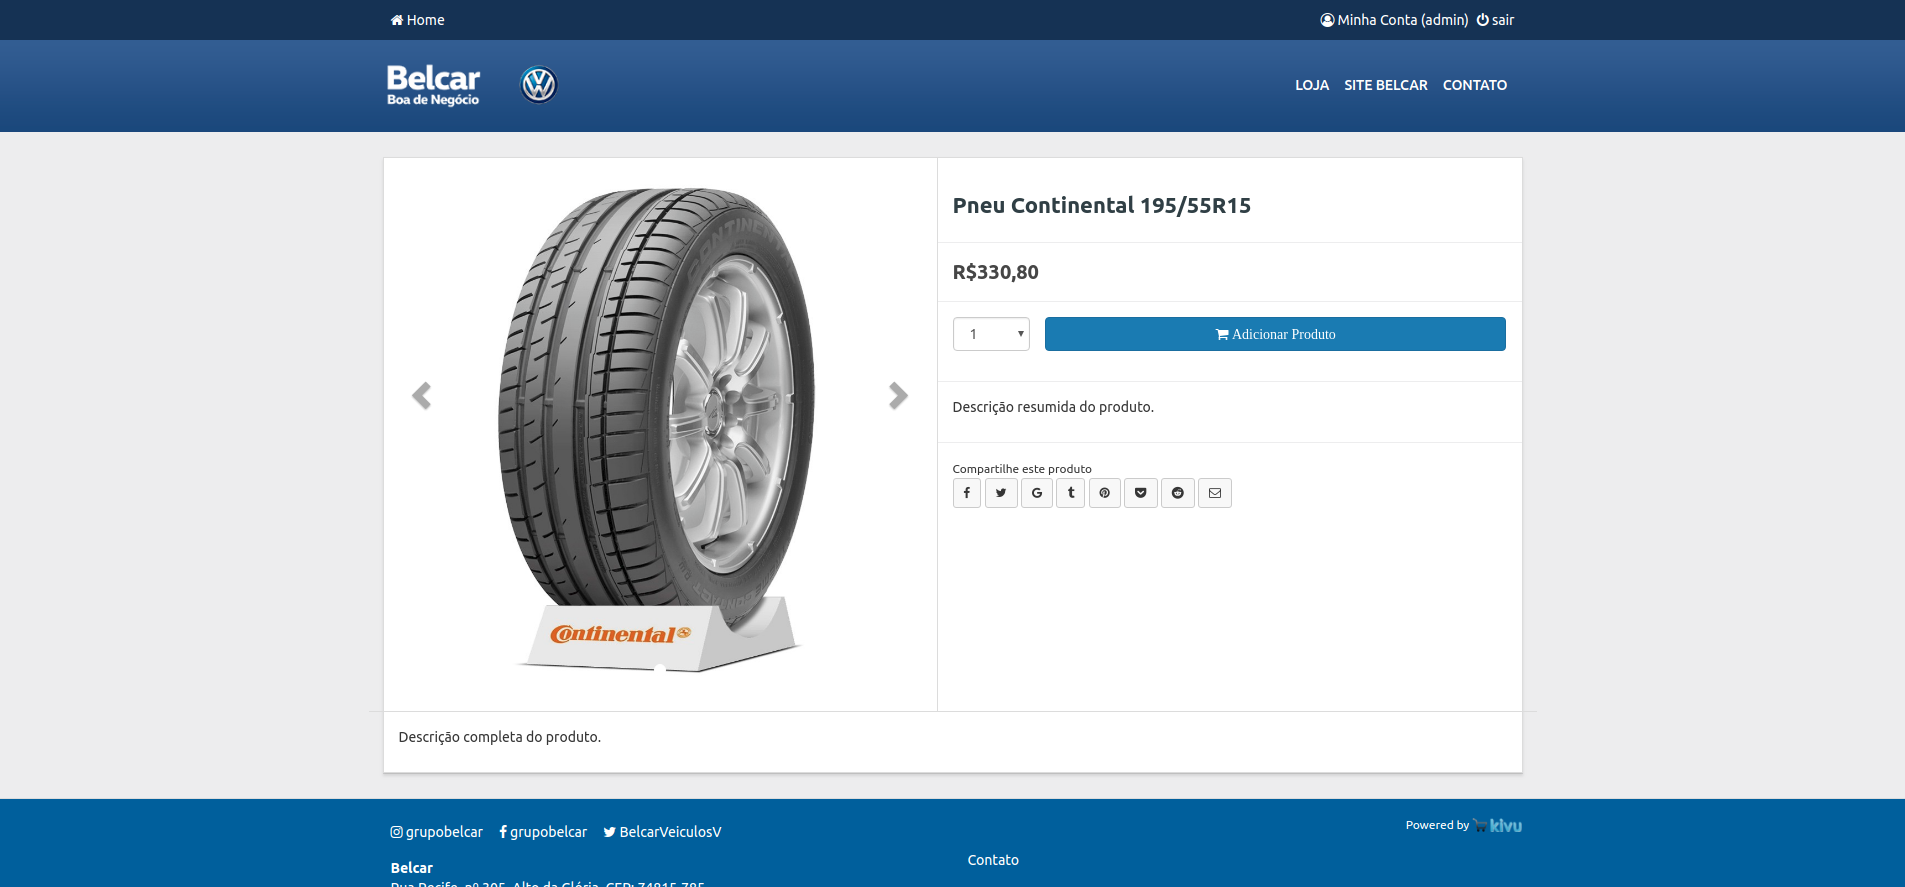Share product on Tumblr
The width and height of the screenshot is (1905, 887).
click(x=1071, y=493)
